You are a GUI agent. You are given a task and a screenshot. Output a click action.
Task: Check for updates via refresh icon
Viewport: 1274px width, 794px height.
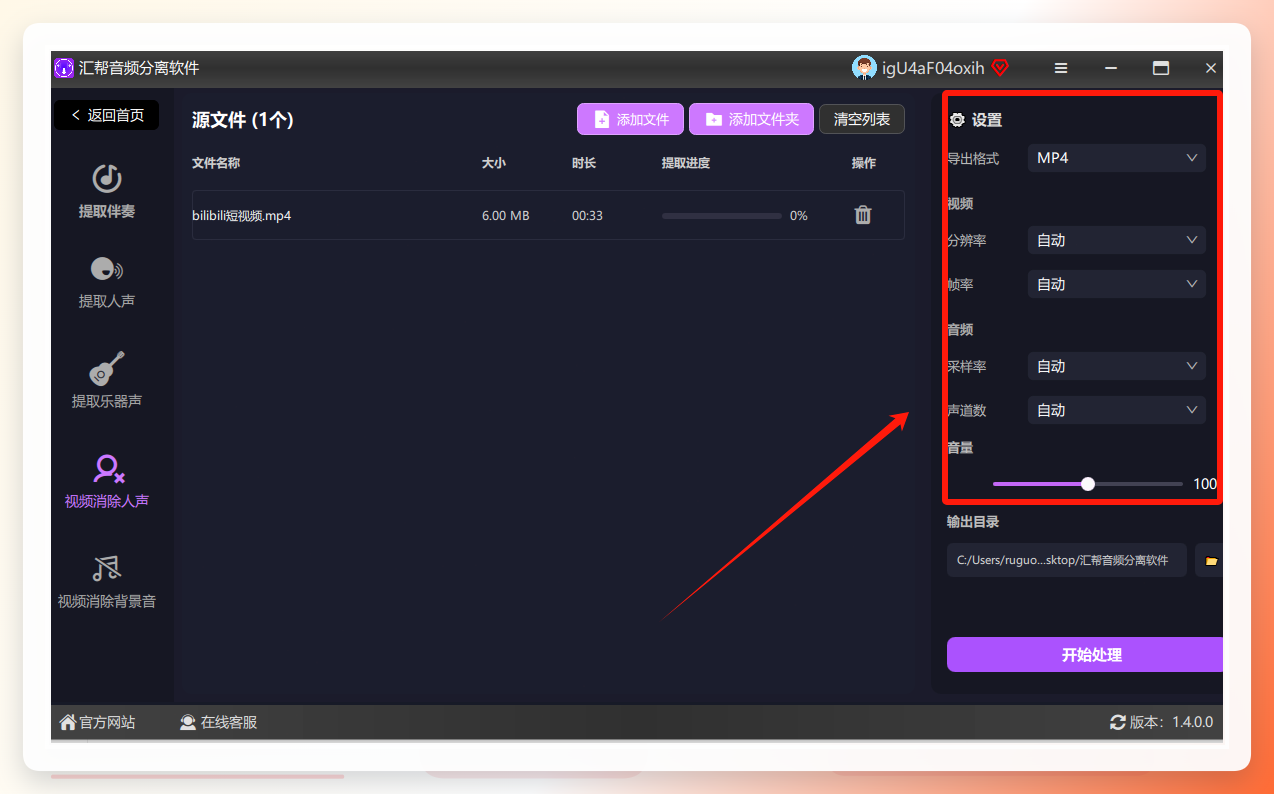tap(1118, 722)
